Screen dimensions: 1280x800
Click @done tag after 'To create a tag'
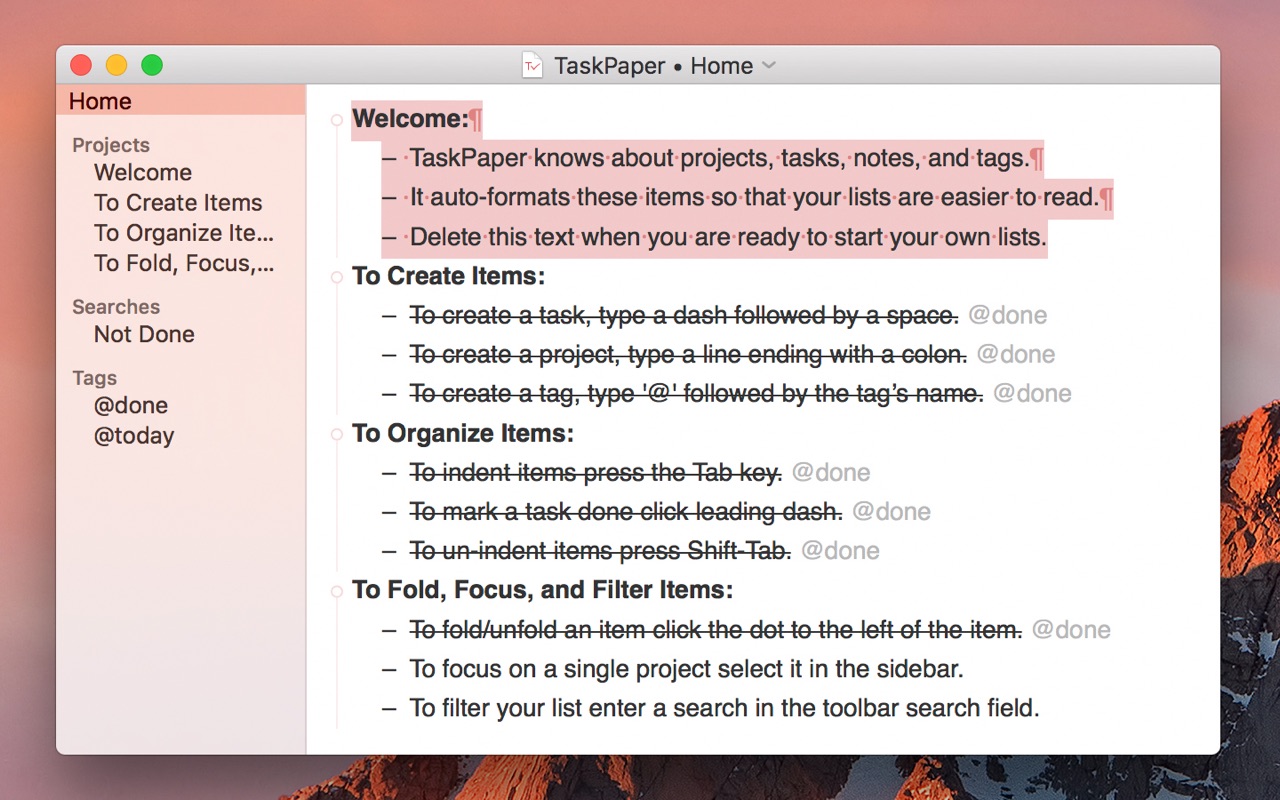1032,394
